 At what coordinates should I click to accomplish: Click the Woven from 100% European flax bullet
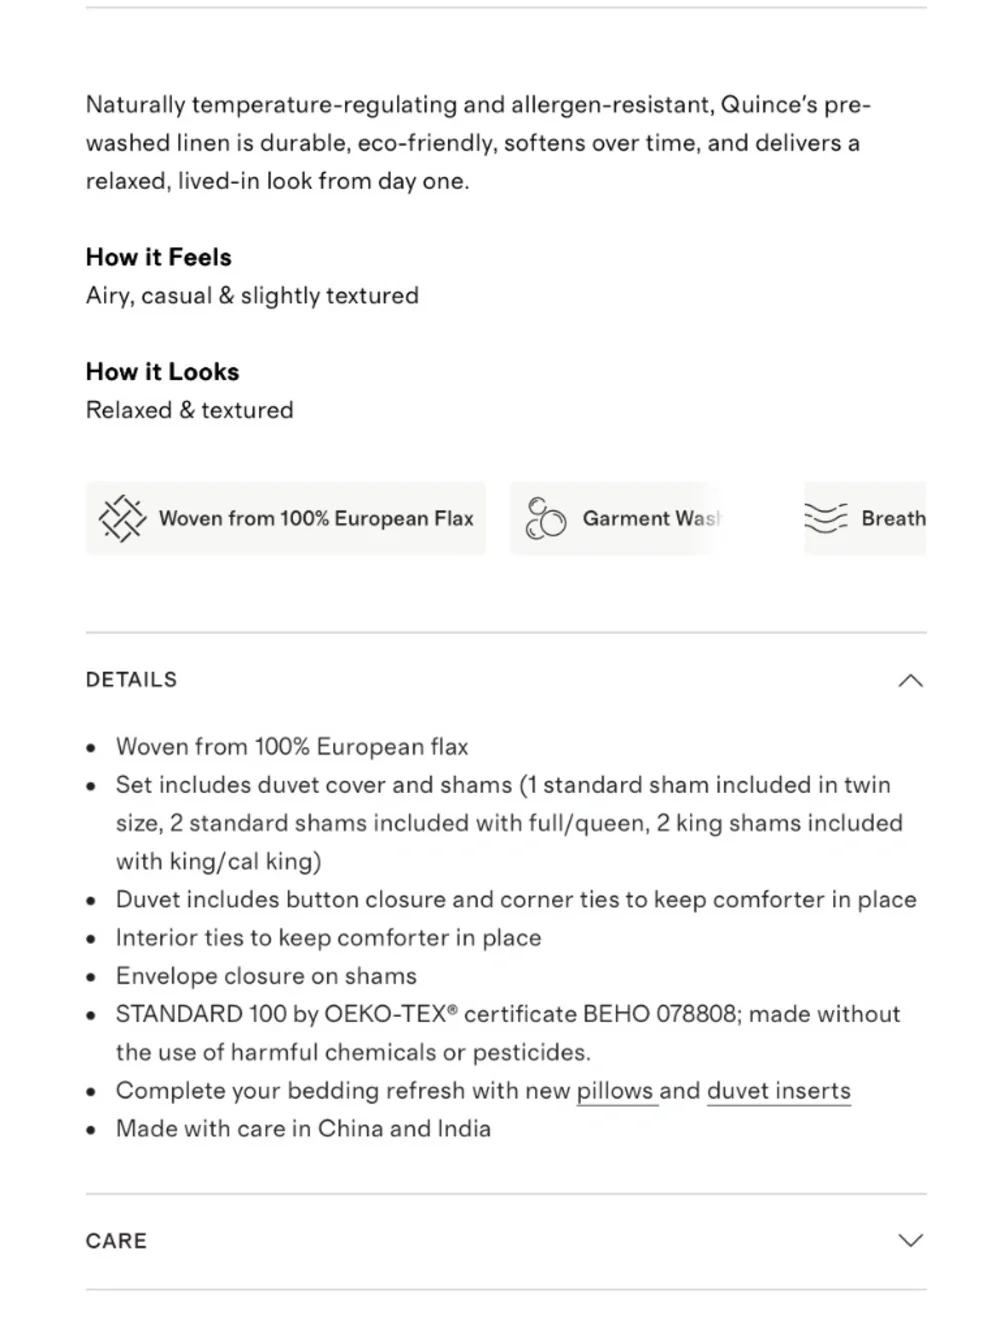pos(292,747)
